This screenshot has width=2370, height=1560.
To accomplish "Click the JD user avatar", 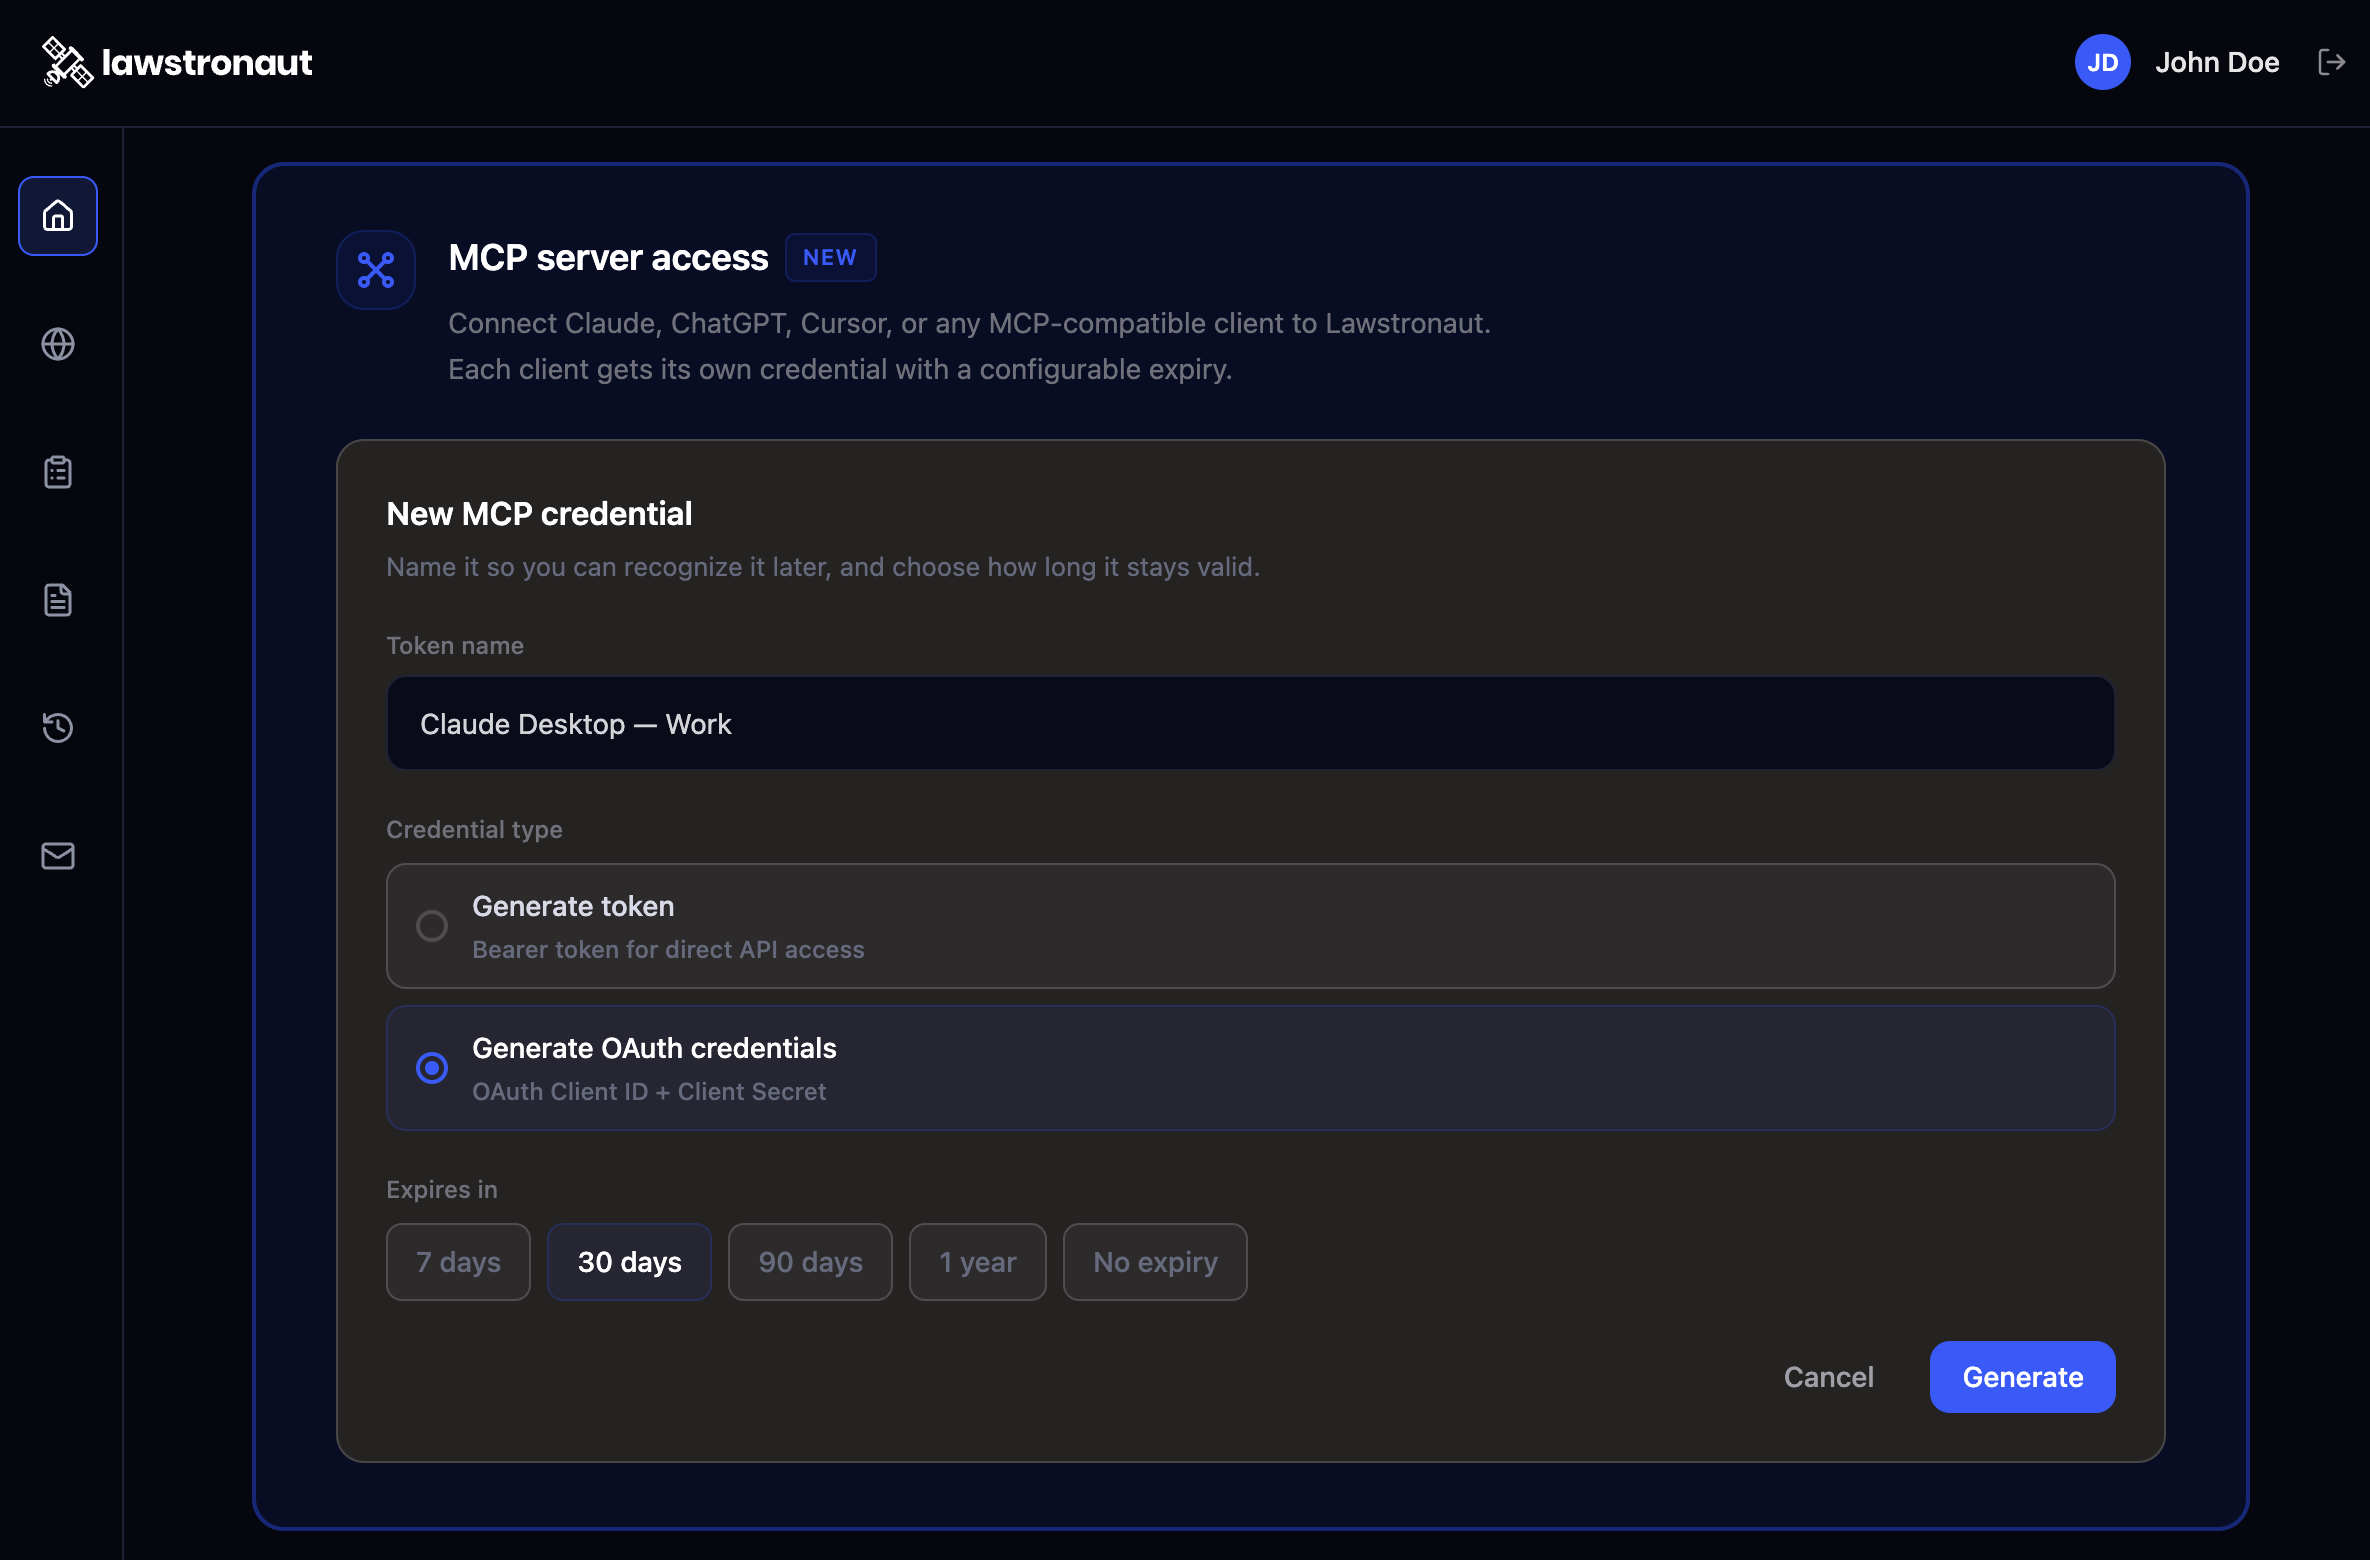I will 2103,62.
